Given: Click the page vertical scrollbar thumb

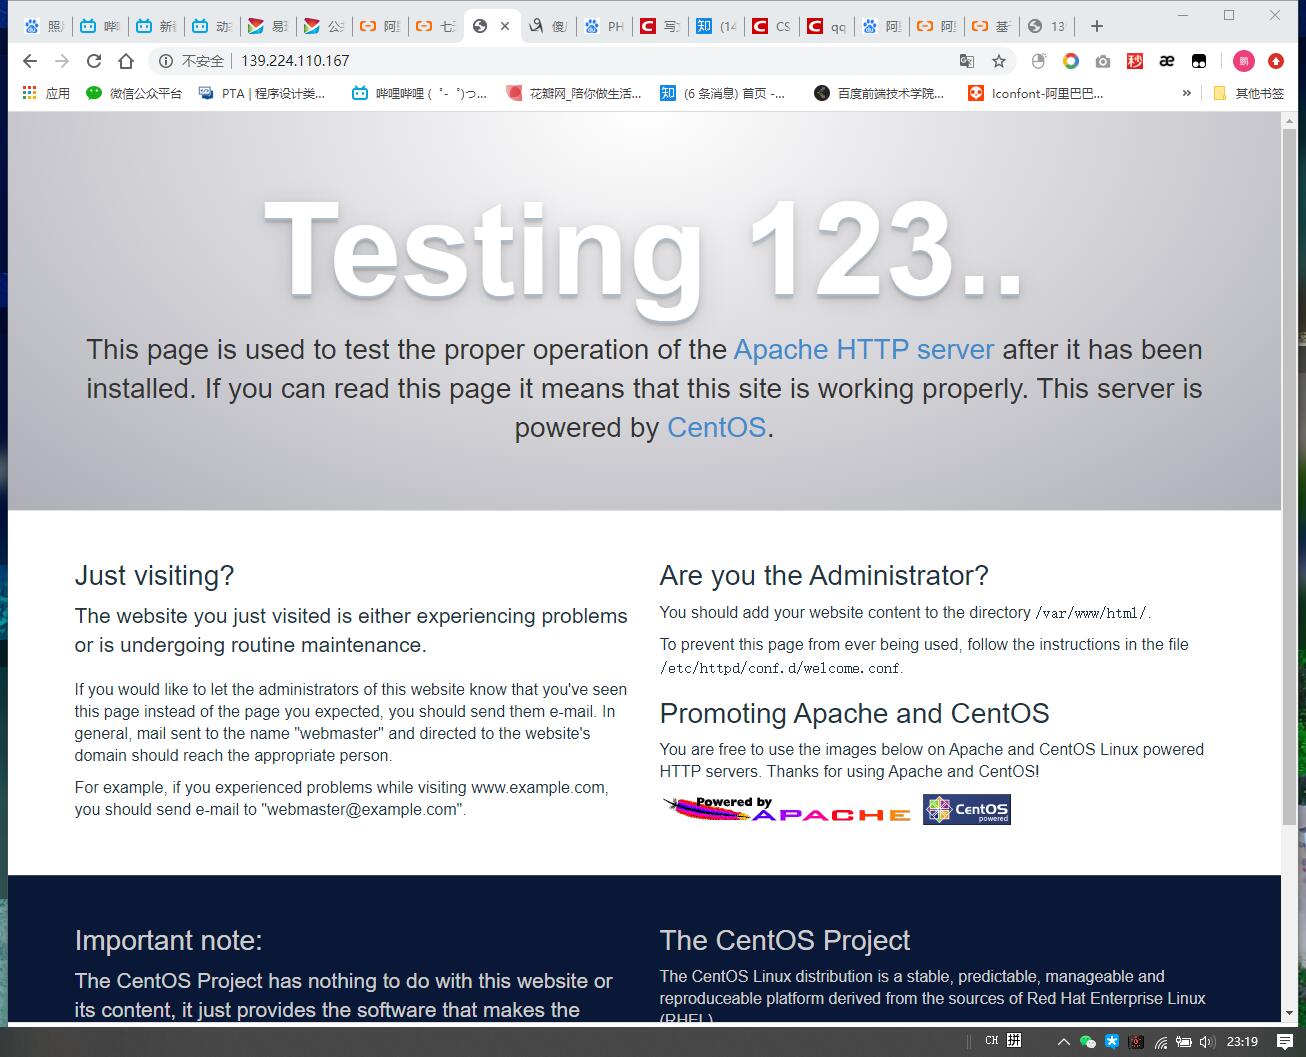Looking at the screenshot, I should coord(1289,478).
